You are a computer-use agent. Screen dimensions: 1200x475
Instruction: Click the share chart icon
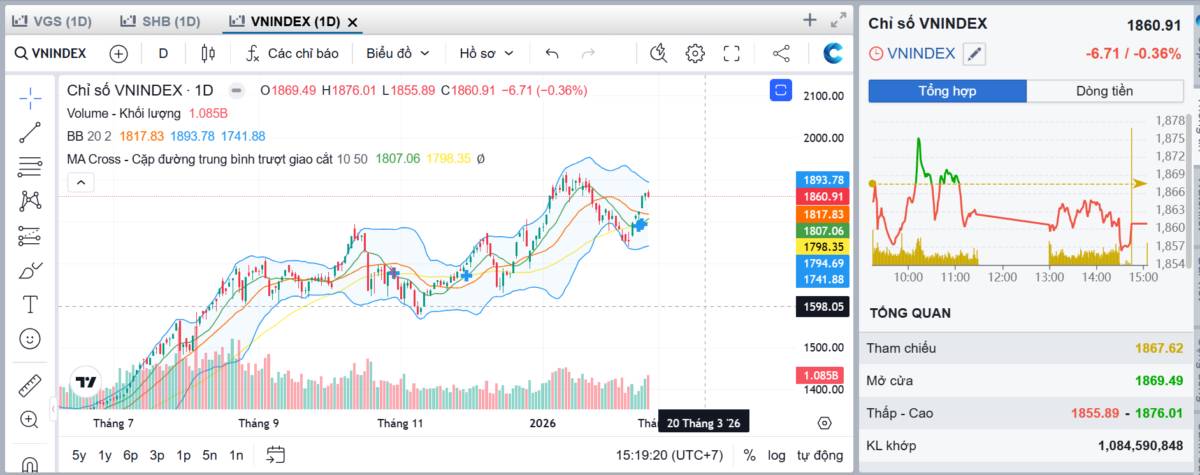tap(782, 54)
